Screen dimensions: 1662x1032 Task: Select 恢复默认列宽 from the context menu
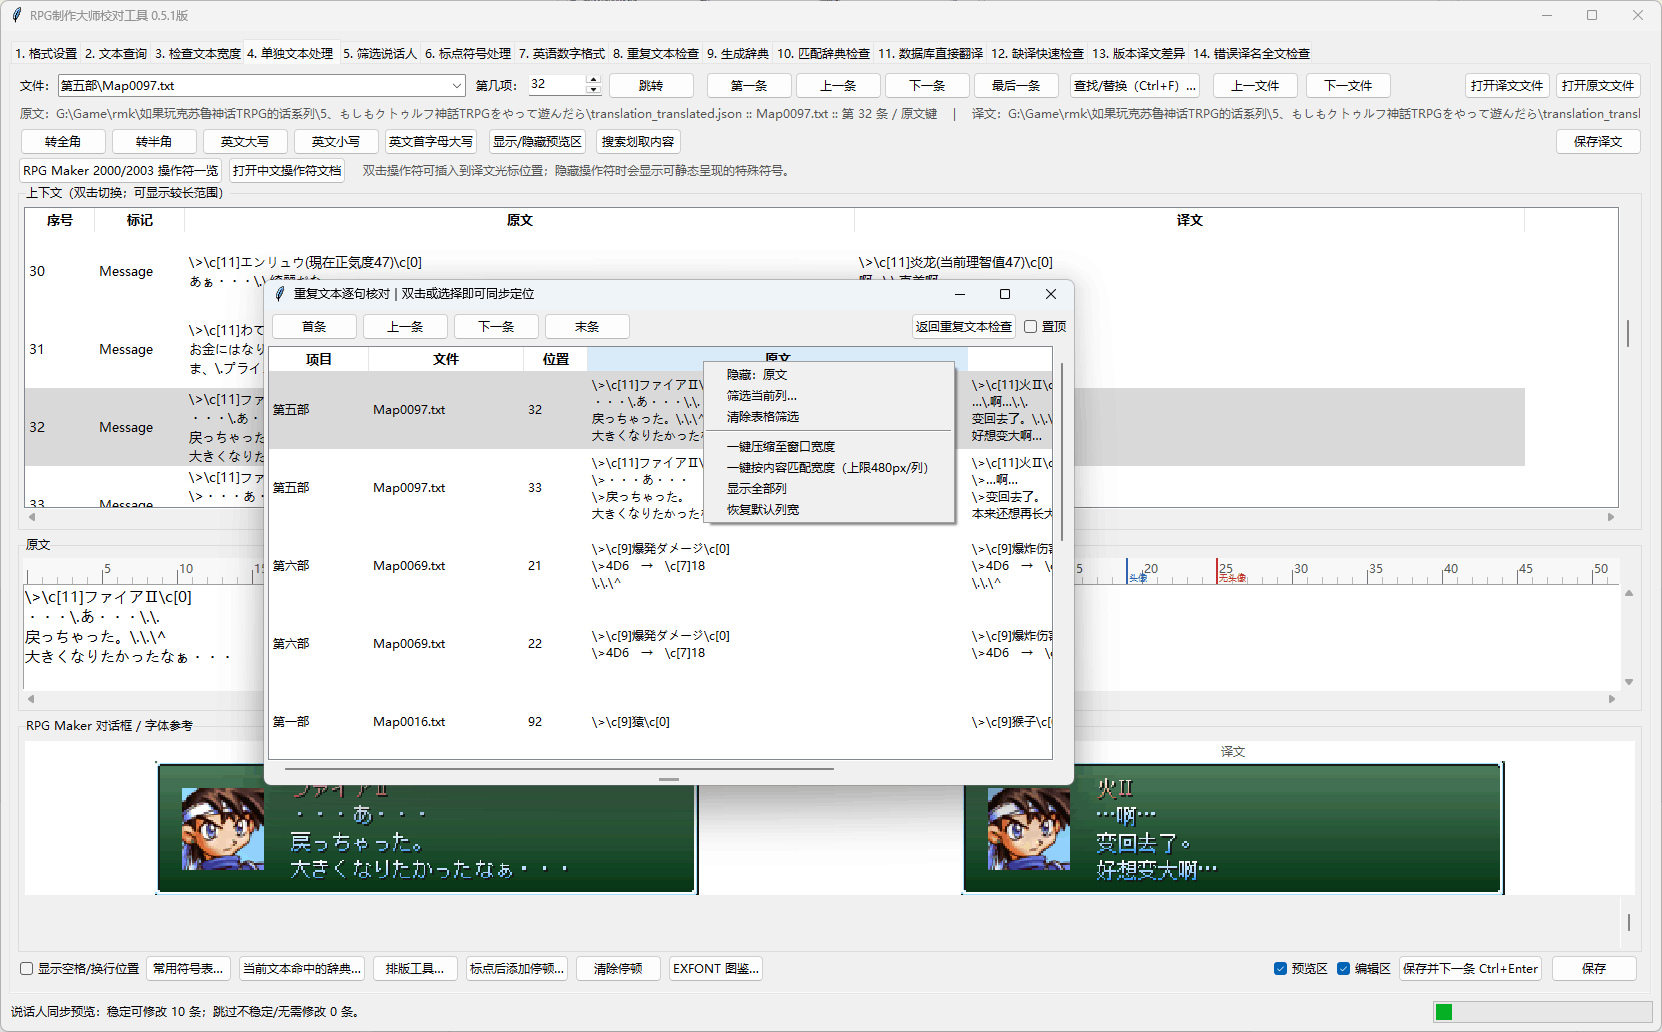coord(828,510)
